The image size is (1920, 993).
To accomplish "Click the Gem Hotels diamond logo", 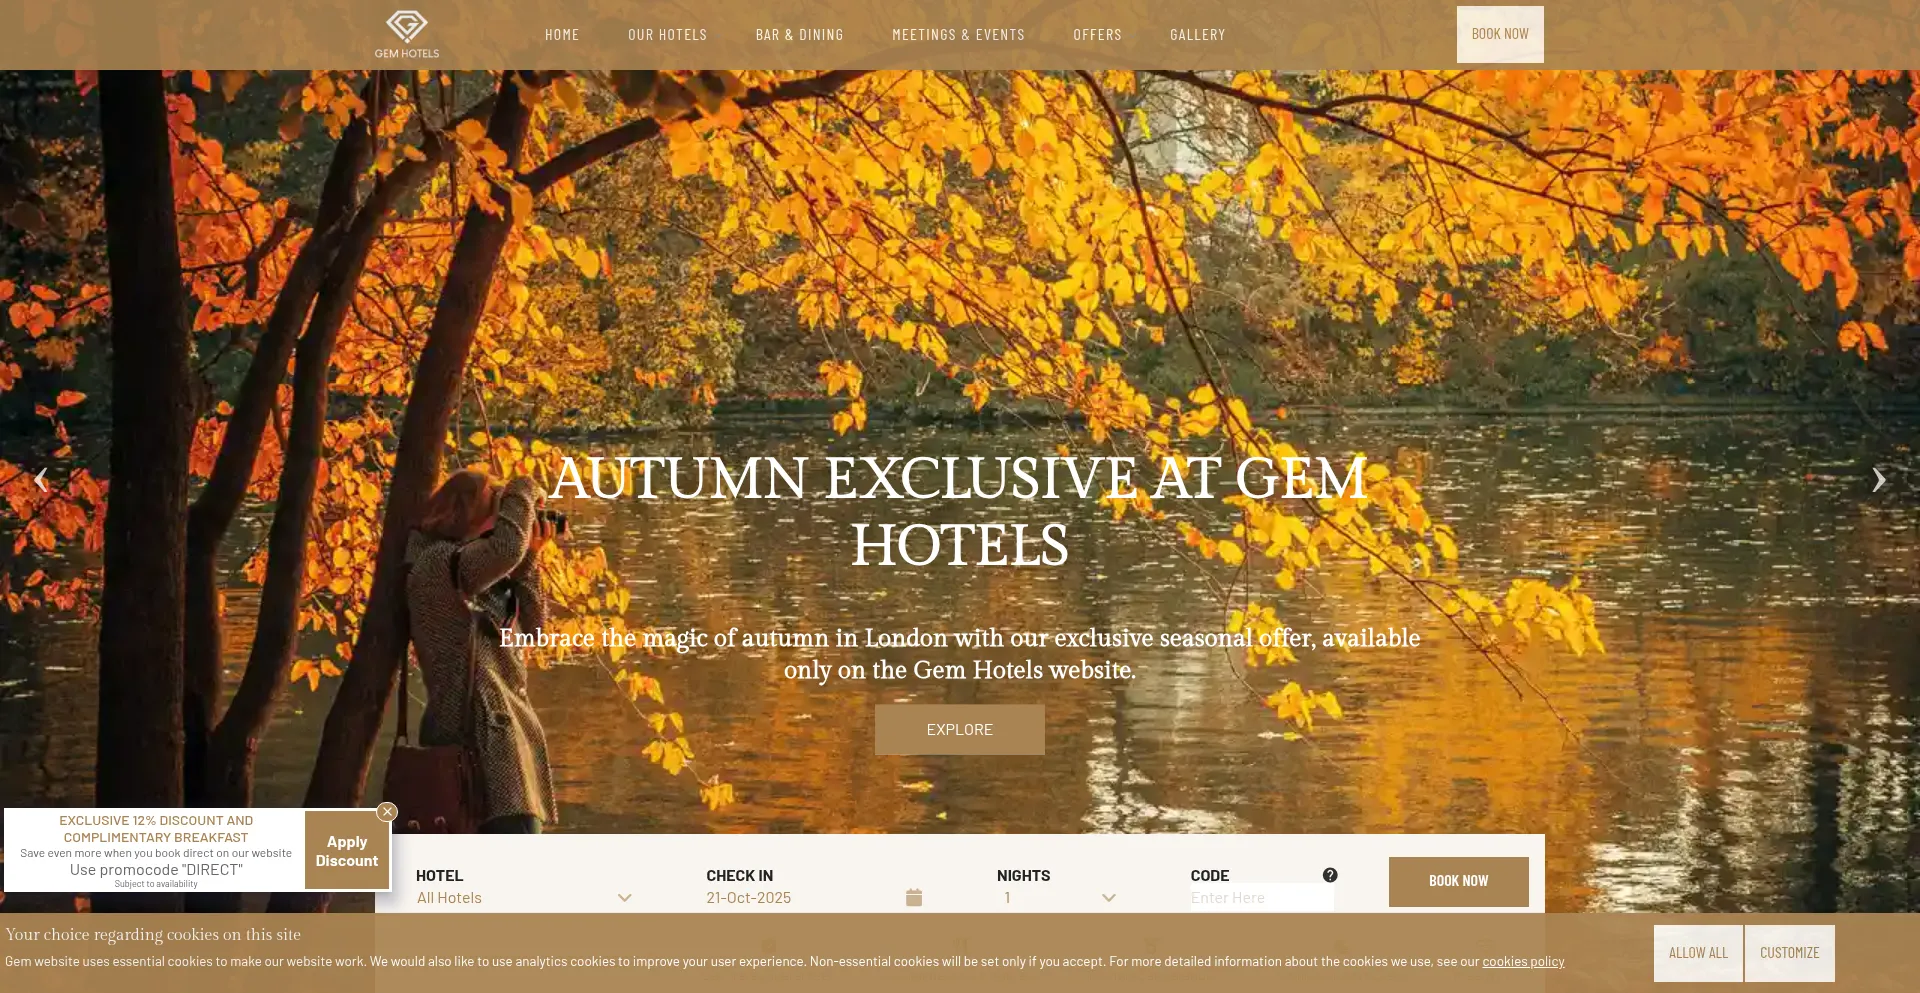I will pos(407,34).
